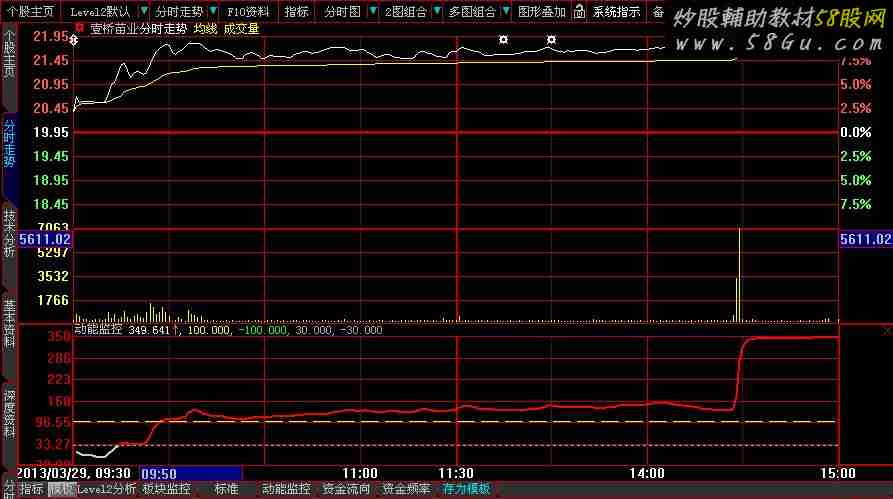Open the dropdown arrow next to Level2默认

(141, 12)
